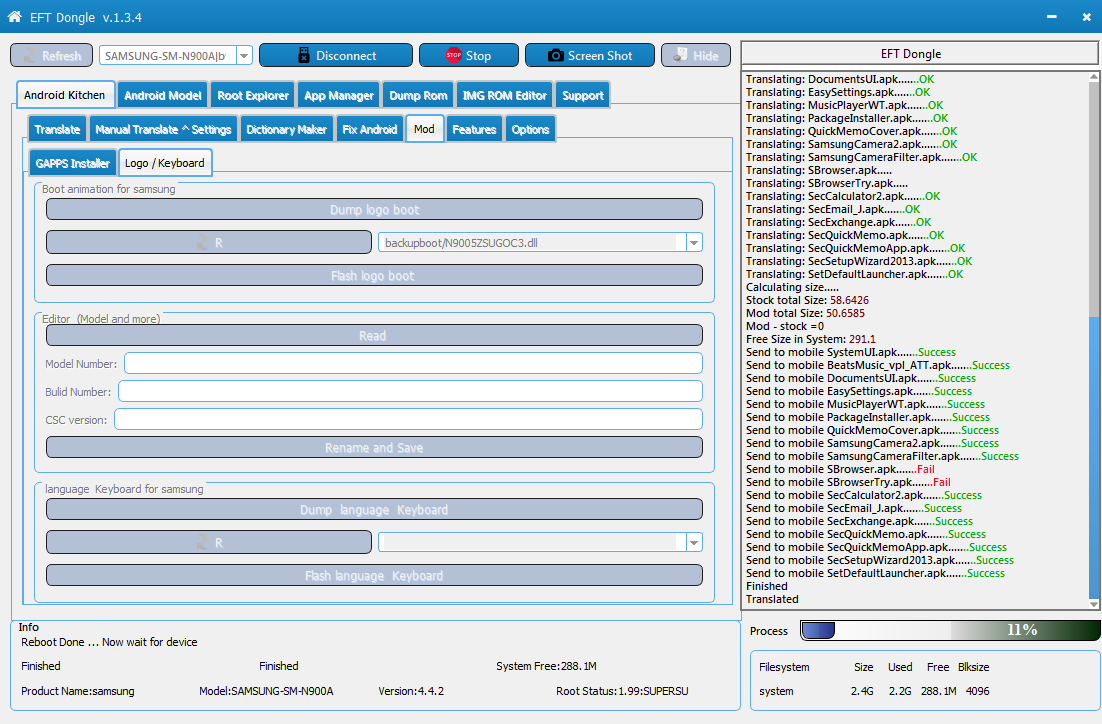Click the Disconnect USB icon button
Viewport: 1102px width, 724px height.
pos(304,56)
